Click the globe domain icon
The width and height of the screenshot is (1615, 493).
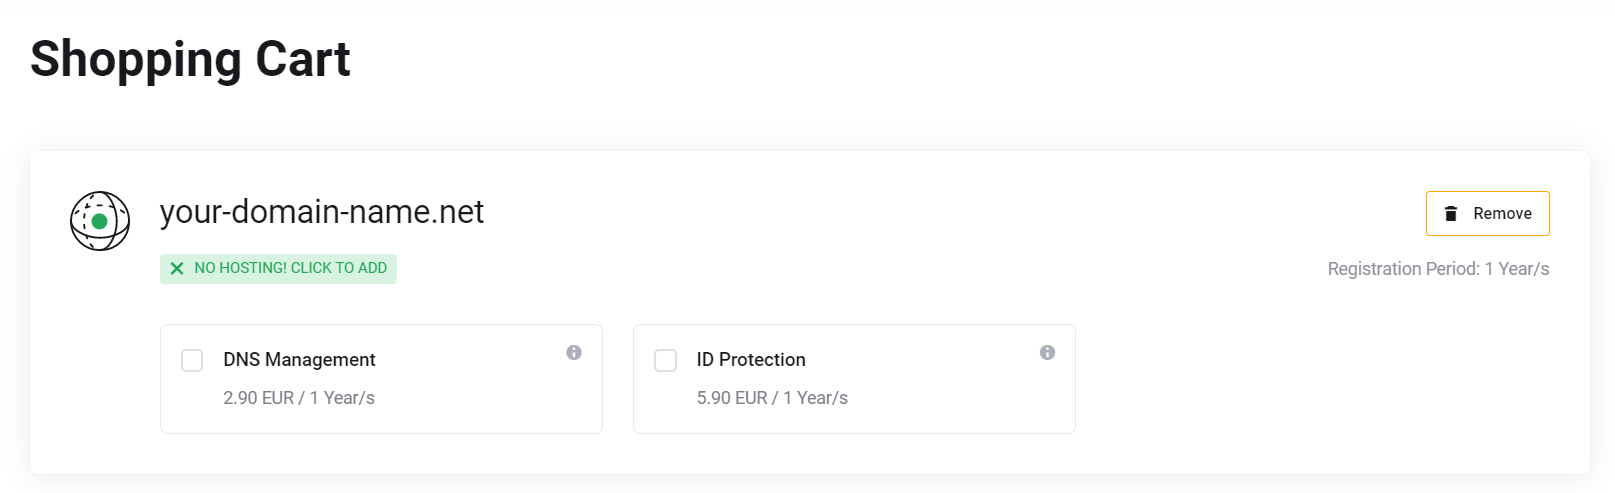pyautogui.click(x=100, y=221)
